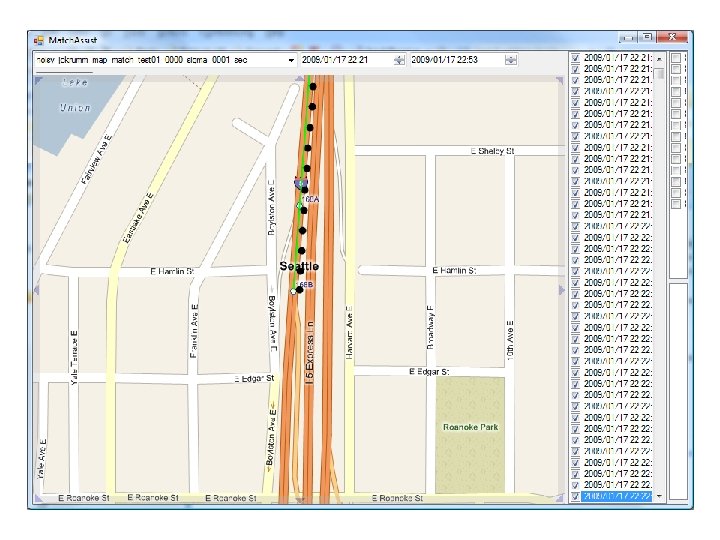Click the Lake Union water label
This screenshot has height=540, width=720.
[x=75, y=95]
